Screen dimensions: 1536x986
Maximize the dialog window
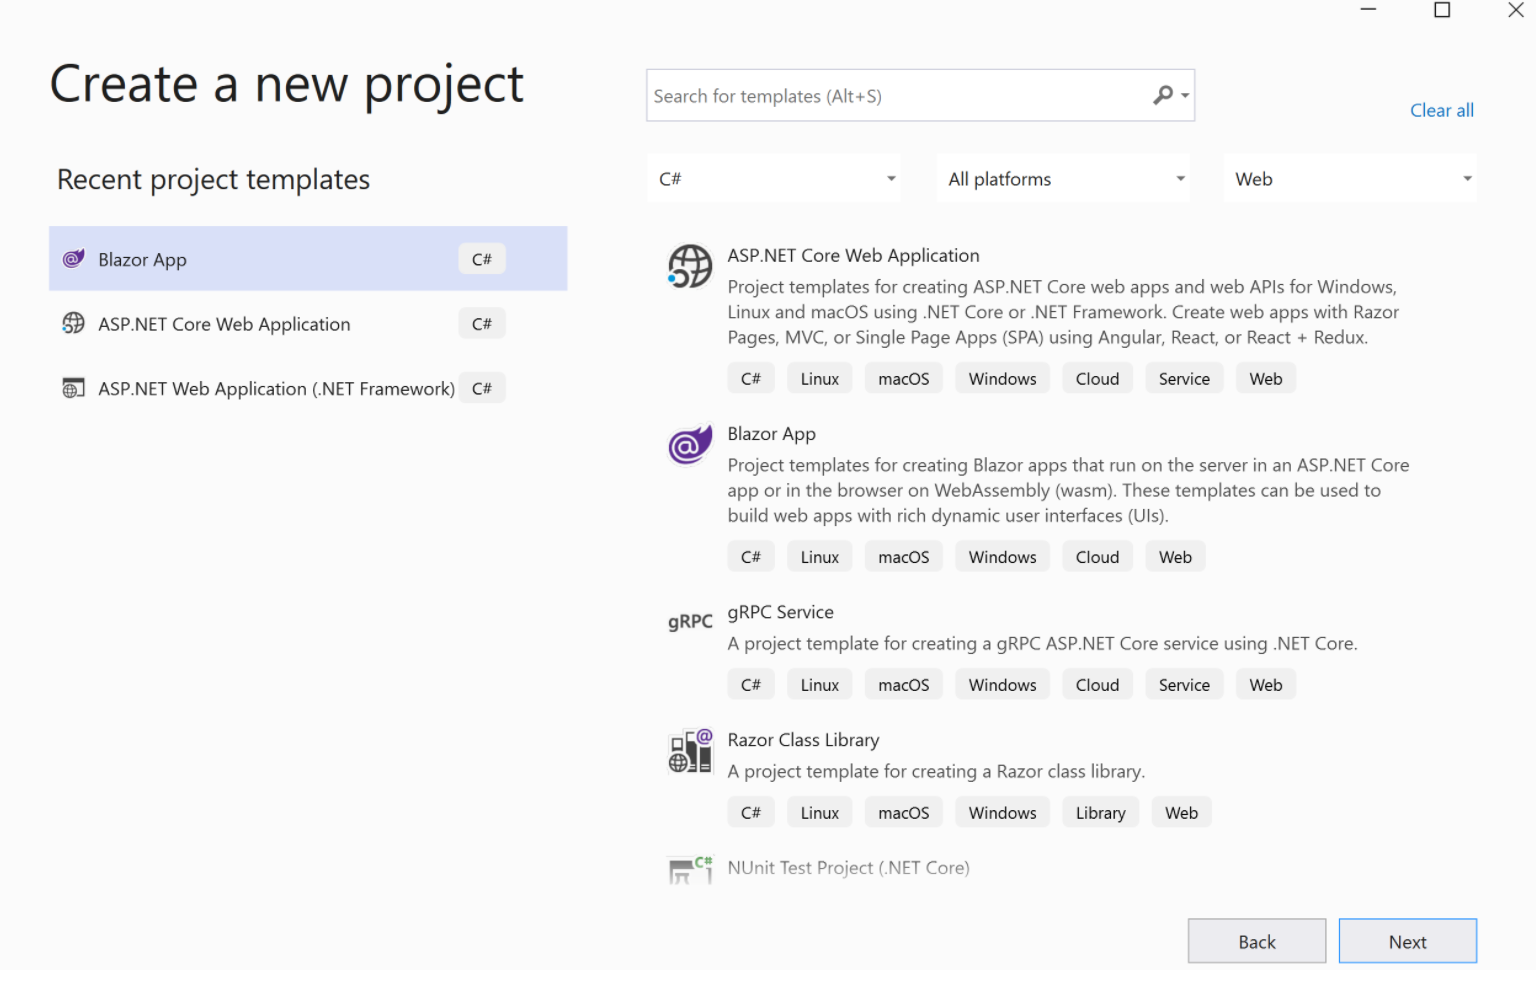click(x=1442, y=10)
